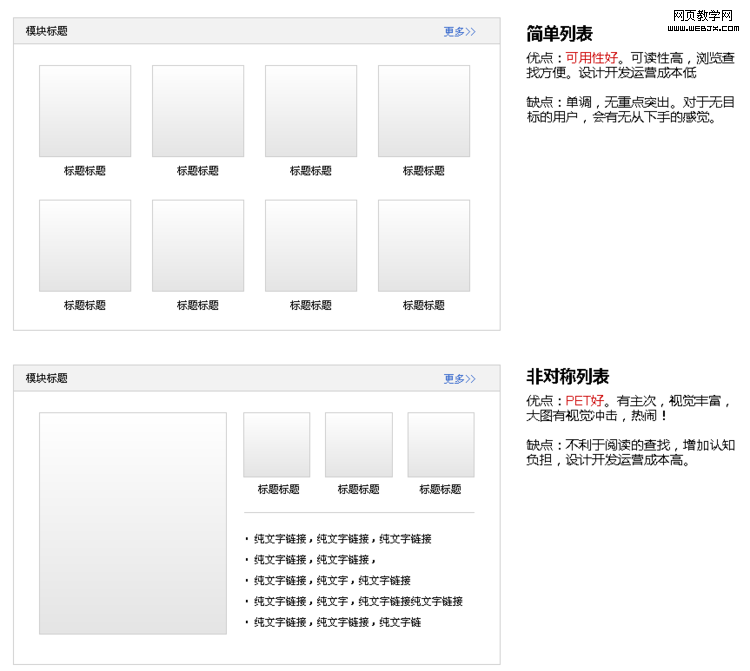Open first thumbnail in second row of upper module
The width and height of the screenshot is (750, 671).
85,246
